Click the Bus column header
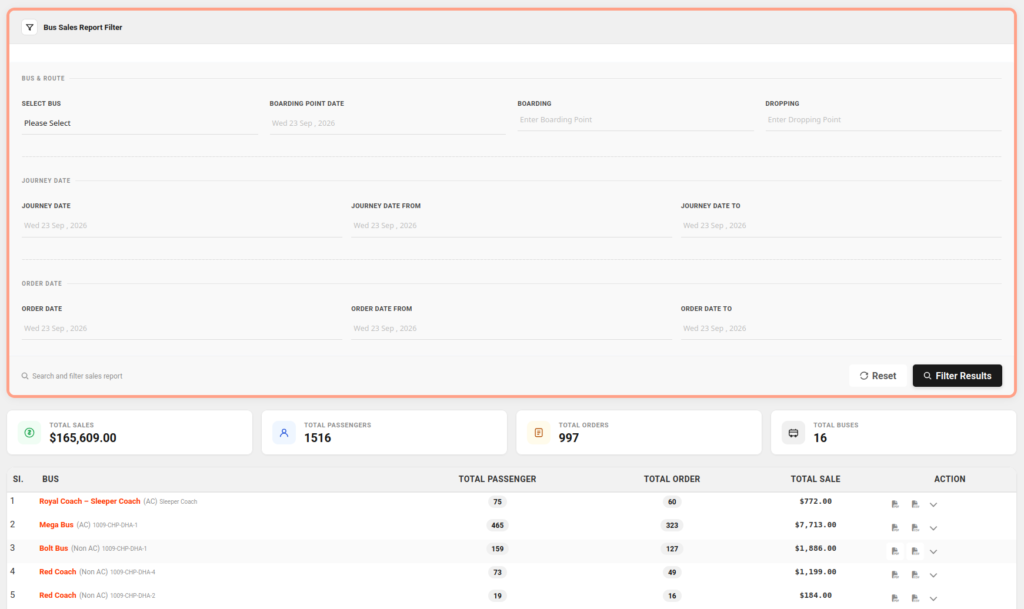The width and height of the screenshot is (1024, 609). [x=50, y=479]
